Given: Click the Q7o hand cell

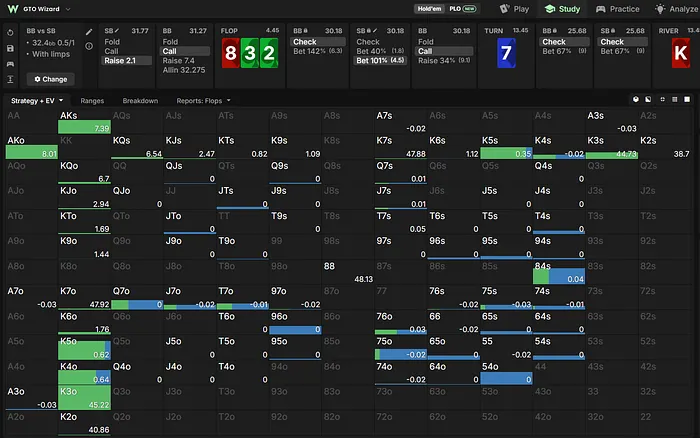Looking at the screenshot, I should click(137, 297).
